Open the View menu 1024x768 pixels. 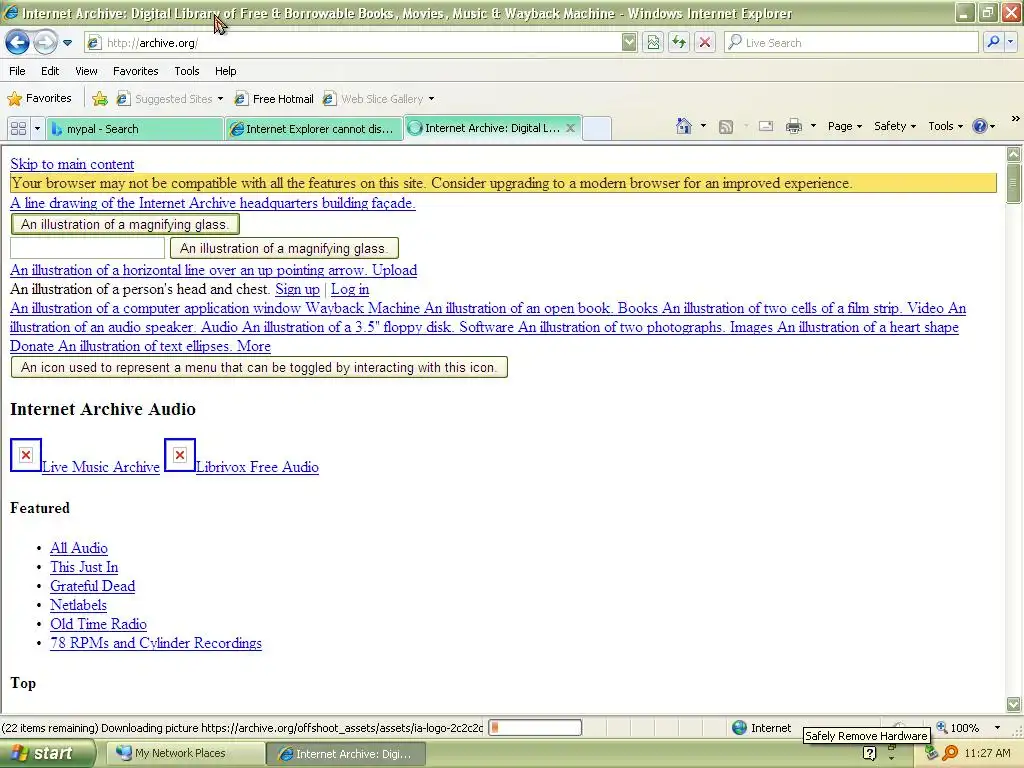pos(86,71)
